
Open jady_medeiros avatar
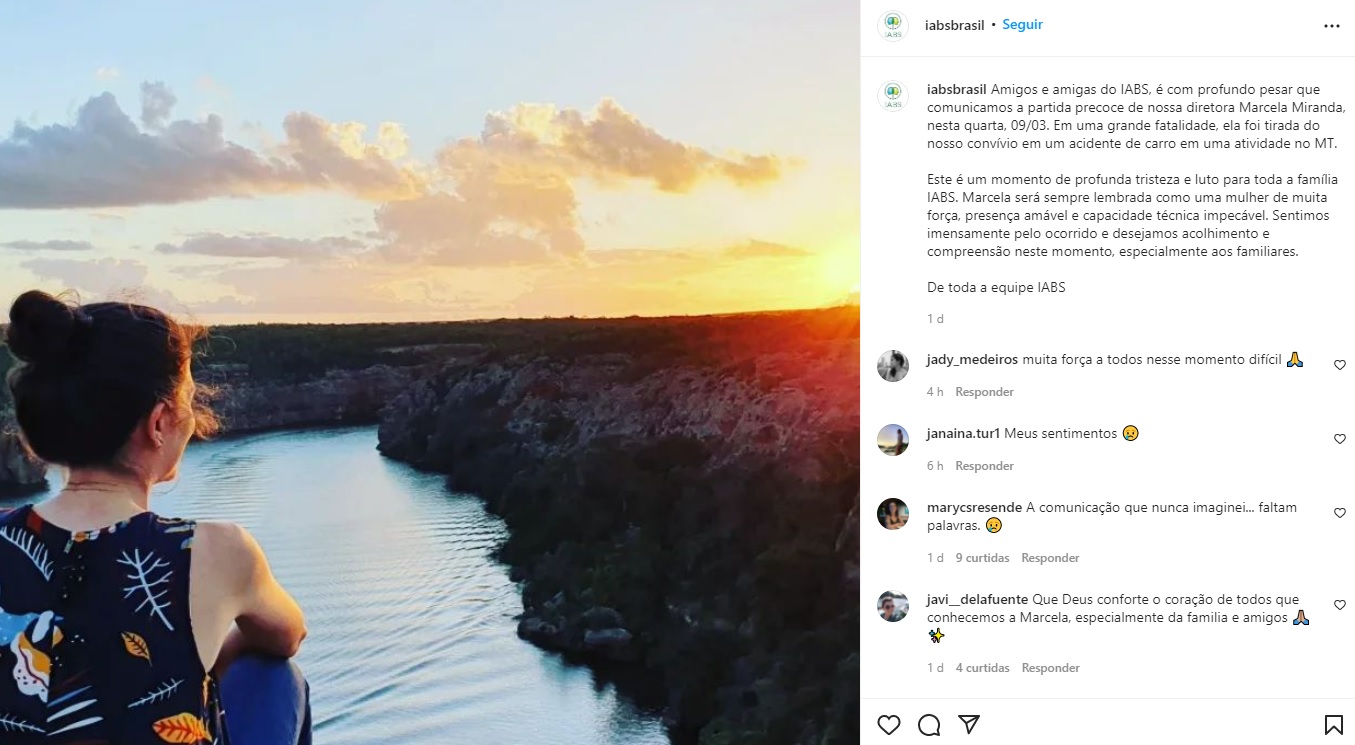point(893,366)
